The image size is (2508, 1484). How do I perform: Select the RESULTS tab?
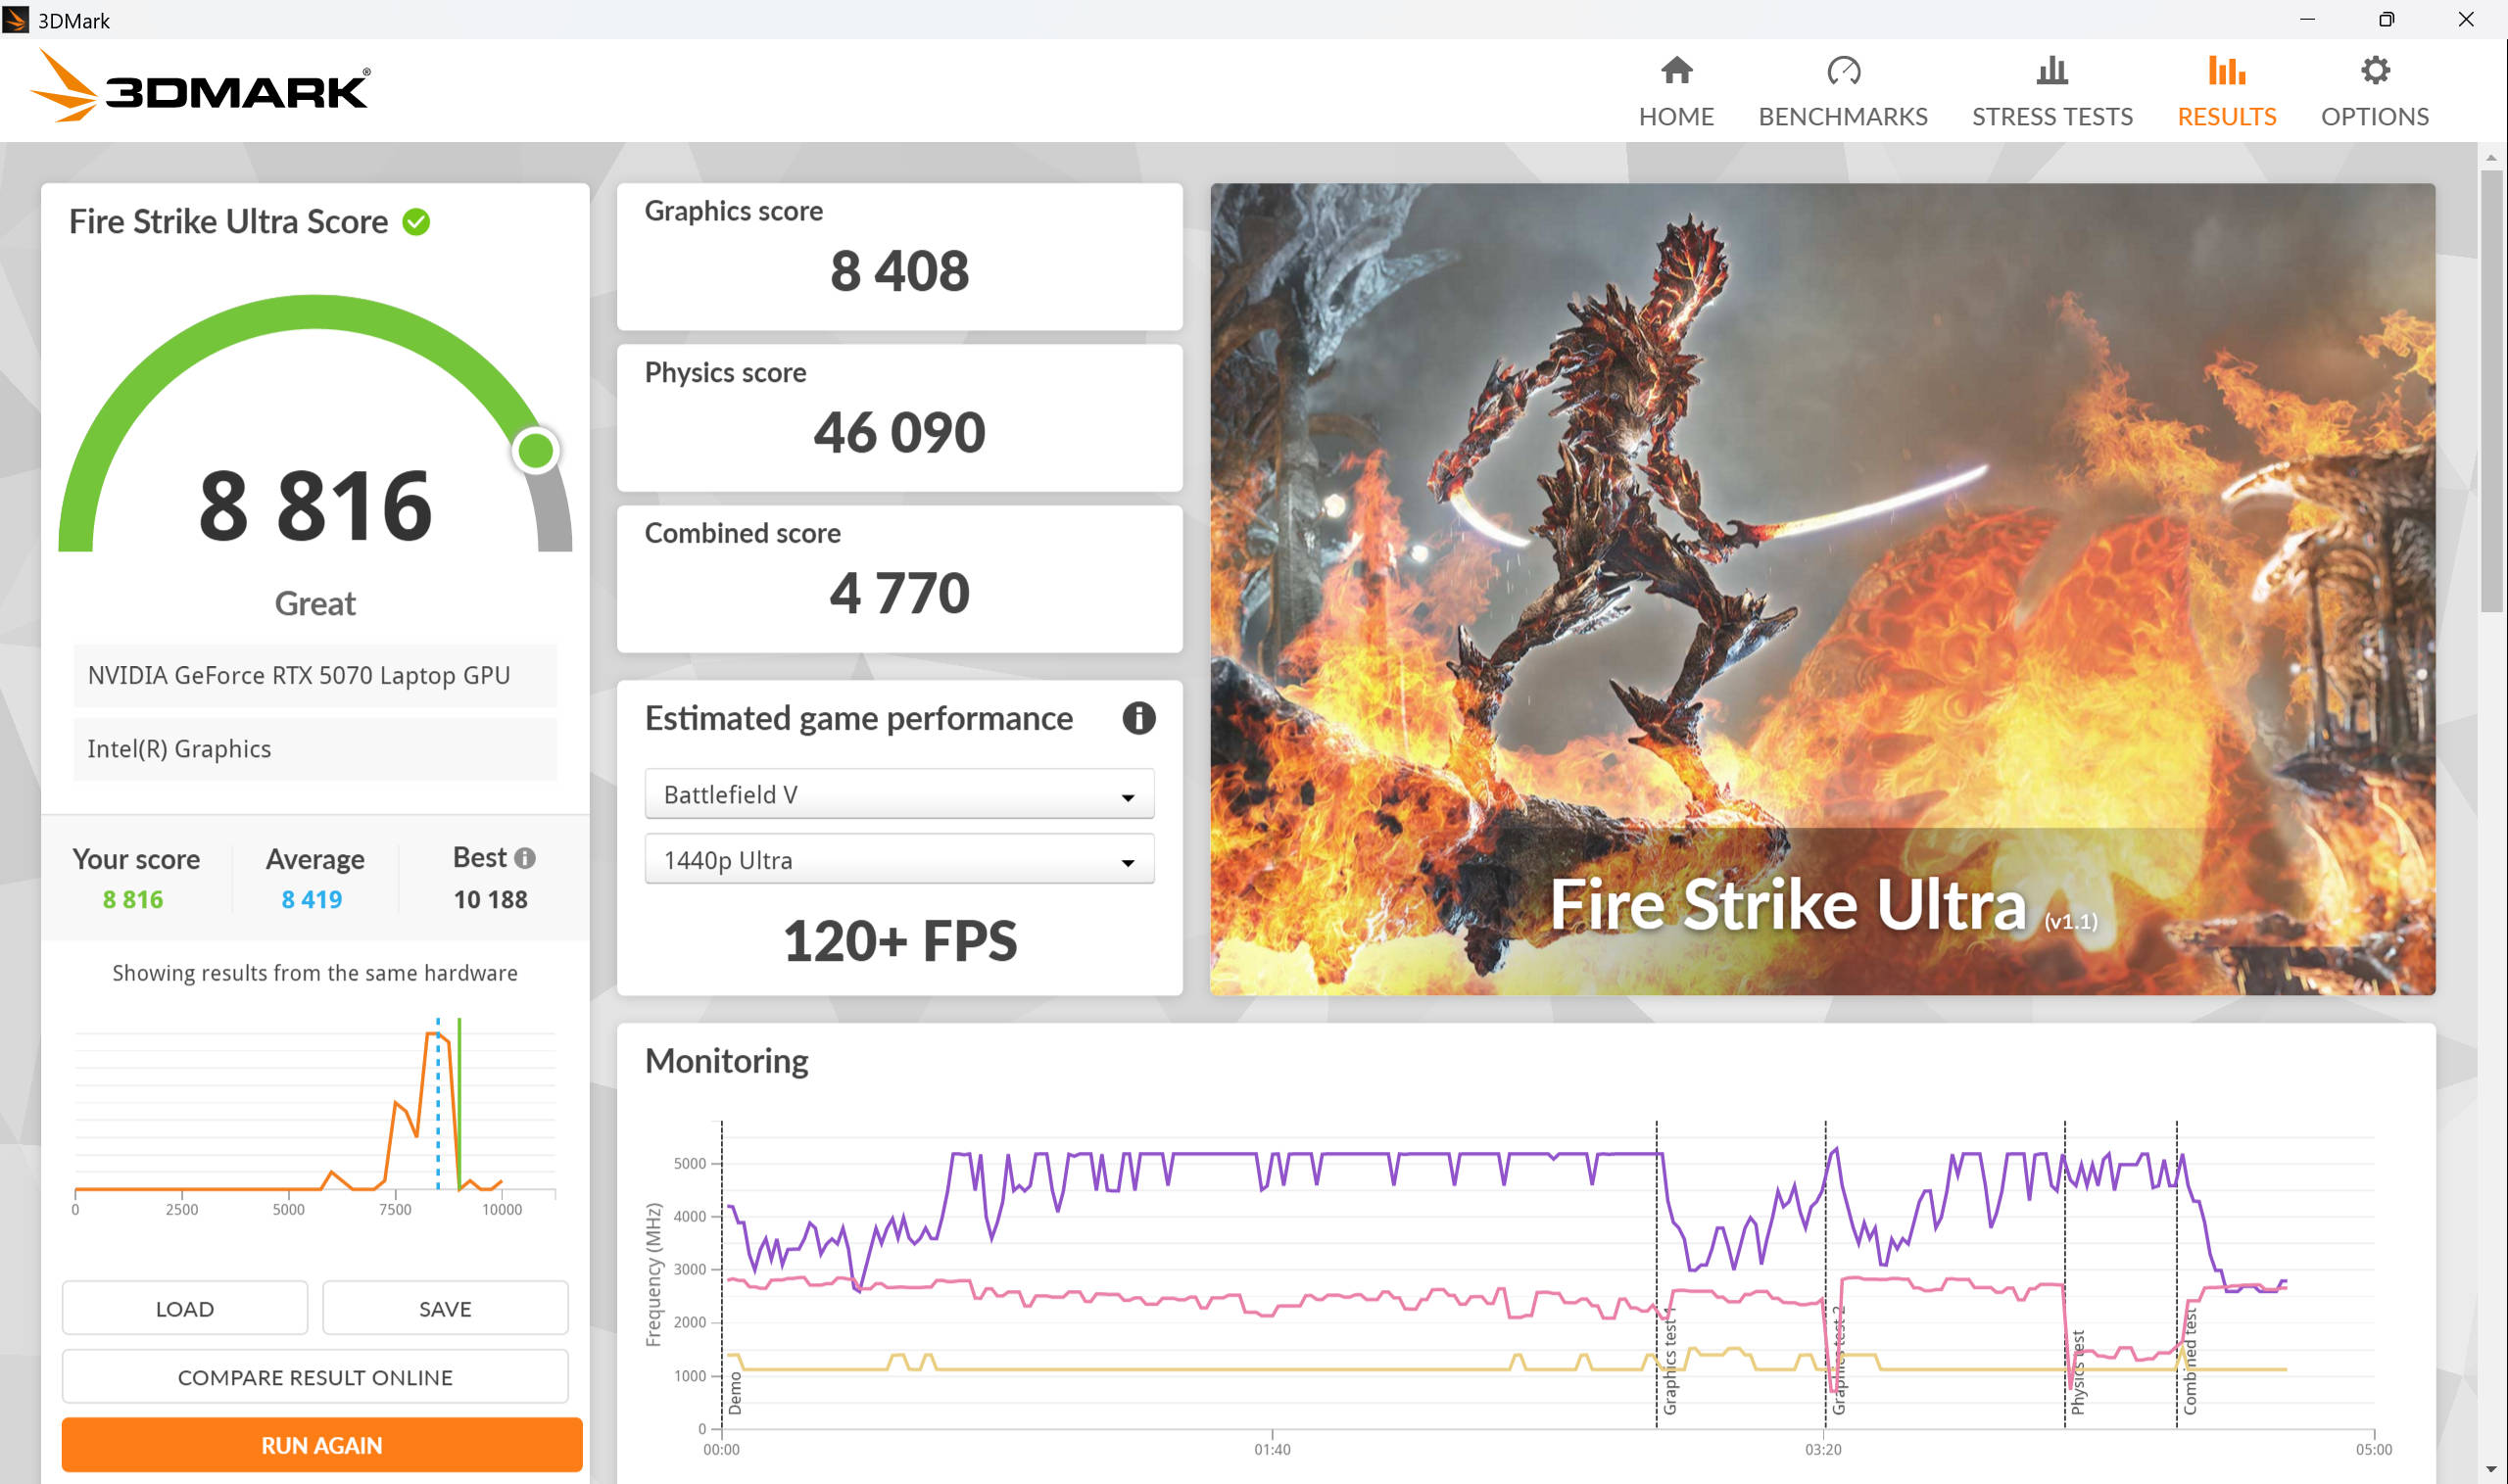point(2226,92)
